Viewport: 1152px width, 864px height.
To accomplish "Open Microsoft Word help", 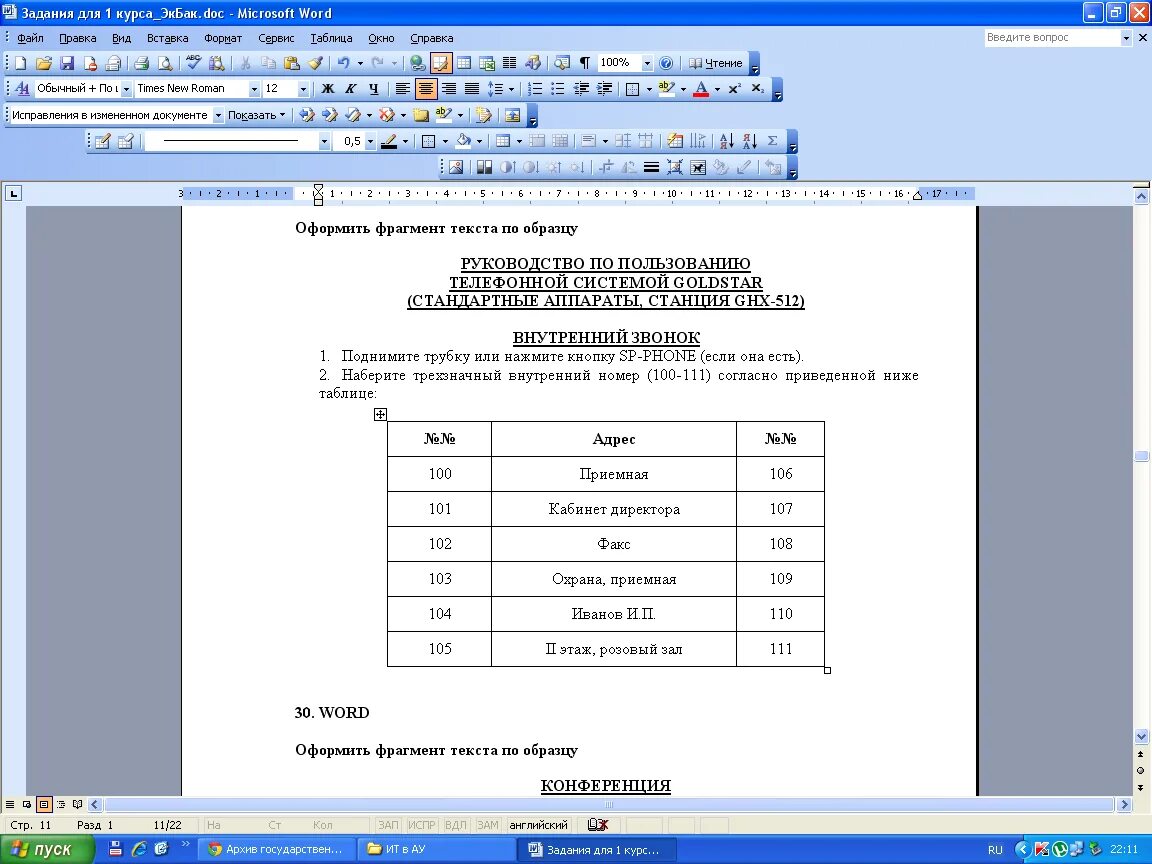I will [x=666, y=63].
